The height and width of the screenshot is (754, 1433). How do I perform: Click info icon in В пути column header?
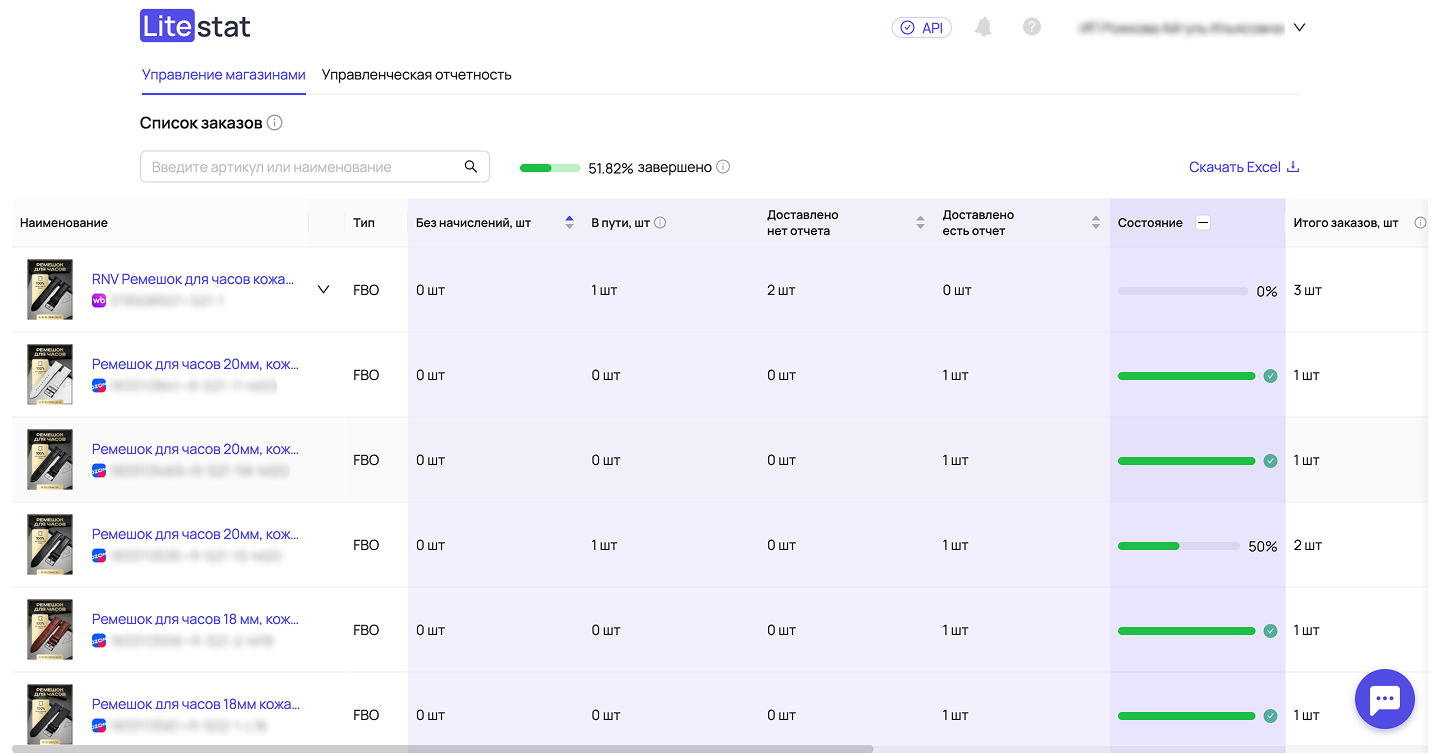pyautogui.click(x=660, y=223)
